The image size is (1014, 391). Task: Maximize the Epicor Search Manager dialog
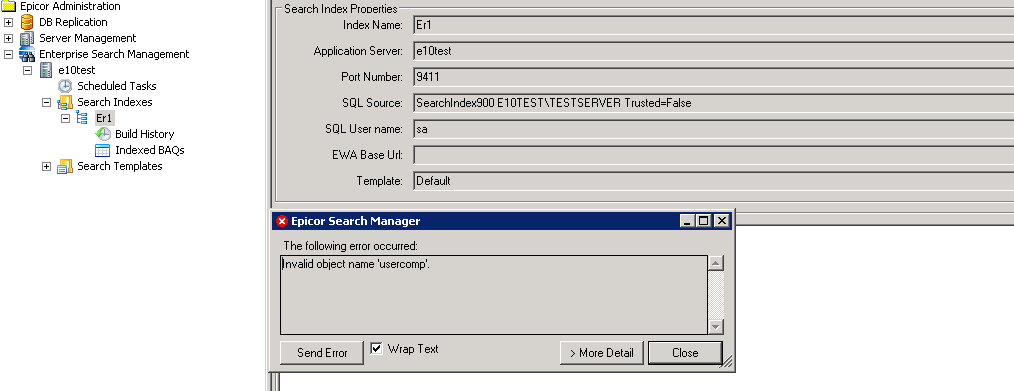coord(704,221)
